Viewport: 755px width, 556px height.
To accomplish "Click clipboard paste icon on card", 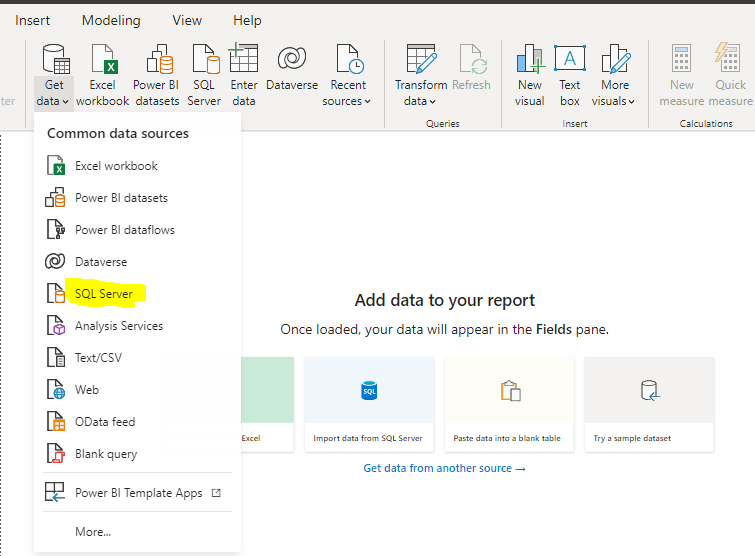I will (510, 390).
